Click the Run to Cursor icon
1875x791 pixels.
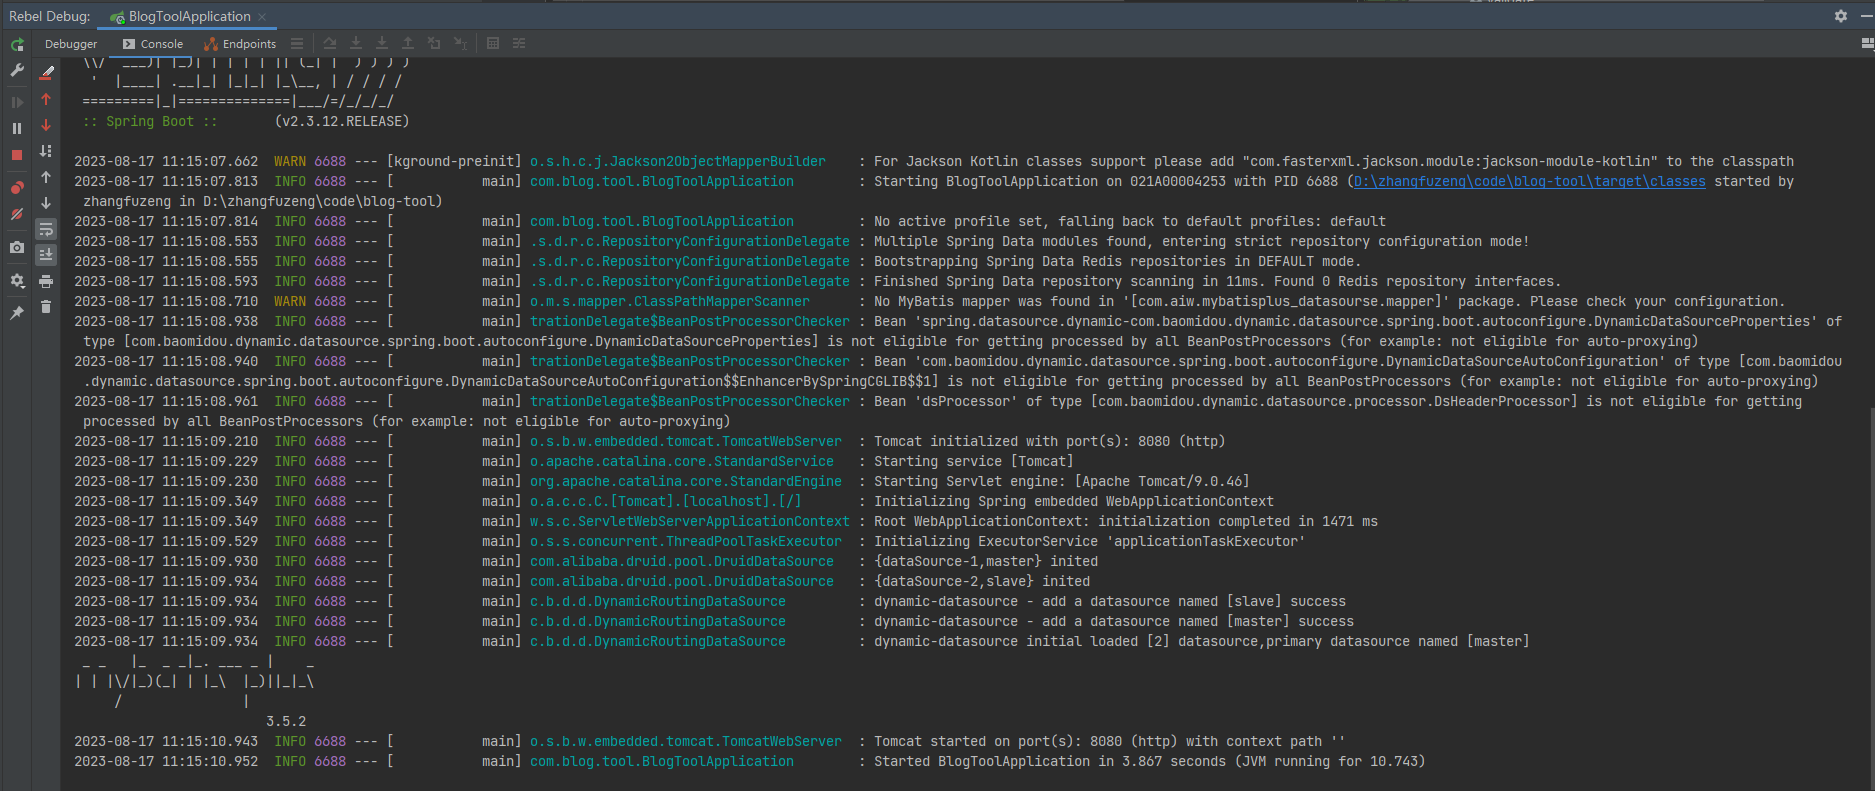[x=460, y=43]
